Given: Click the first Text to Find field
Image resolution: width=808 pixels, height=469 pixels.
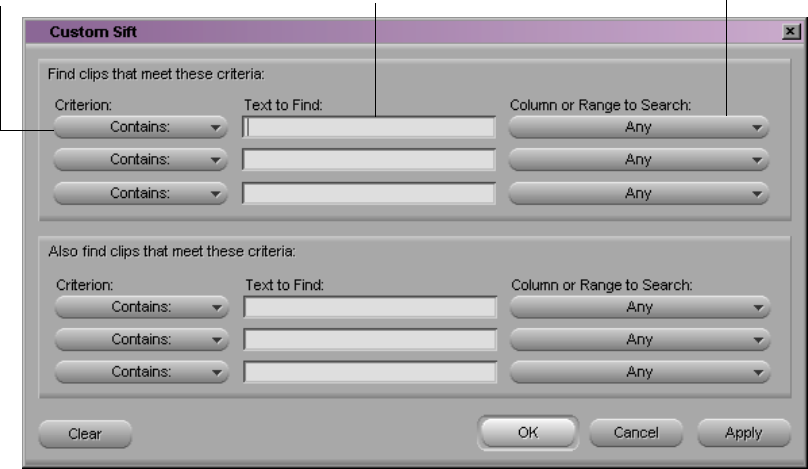Looking at the screenshot, I should [x=369, y=127].
